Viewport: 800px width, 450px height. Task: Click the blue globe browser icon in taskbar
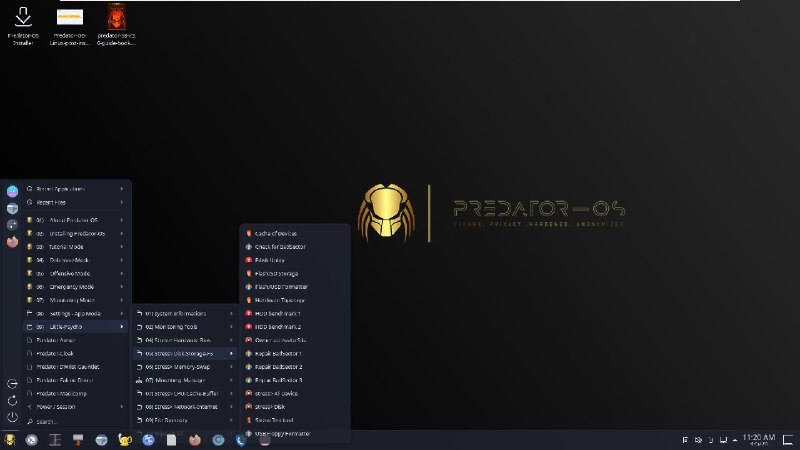148,440
